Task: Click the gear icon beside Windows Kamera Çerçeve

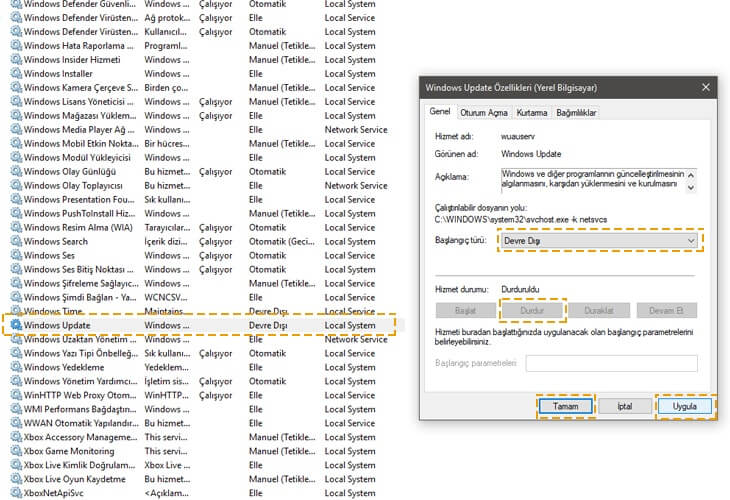Action: click(x=16, y=88)
